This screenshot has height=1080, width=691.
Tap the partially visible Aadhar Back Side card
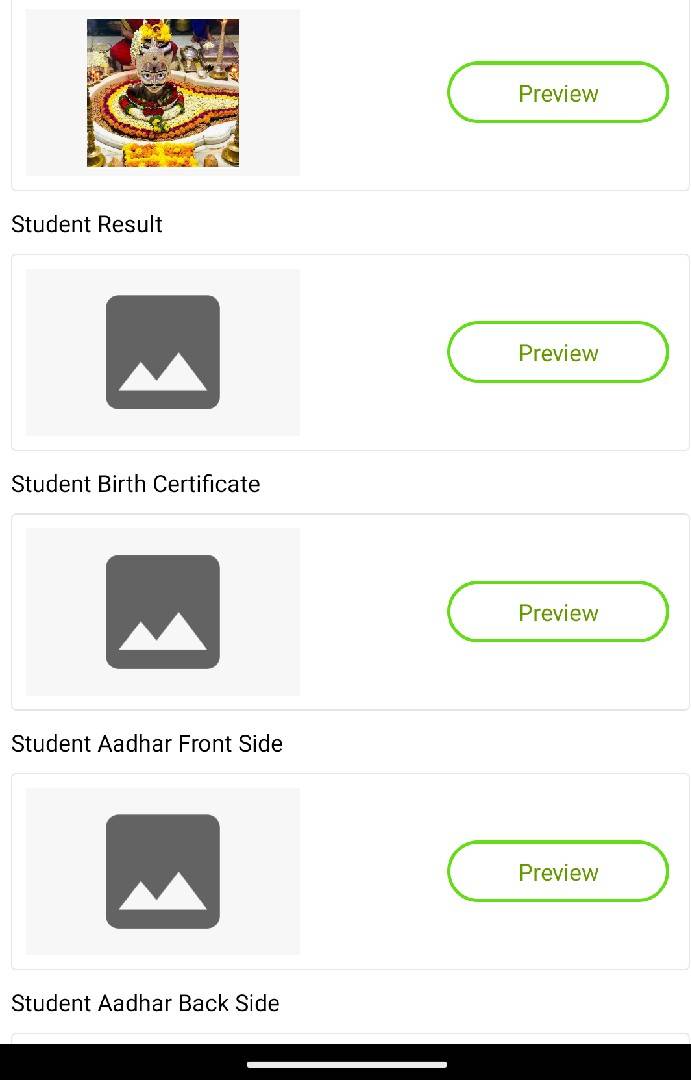[x=350, y=1038]
